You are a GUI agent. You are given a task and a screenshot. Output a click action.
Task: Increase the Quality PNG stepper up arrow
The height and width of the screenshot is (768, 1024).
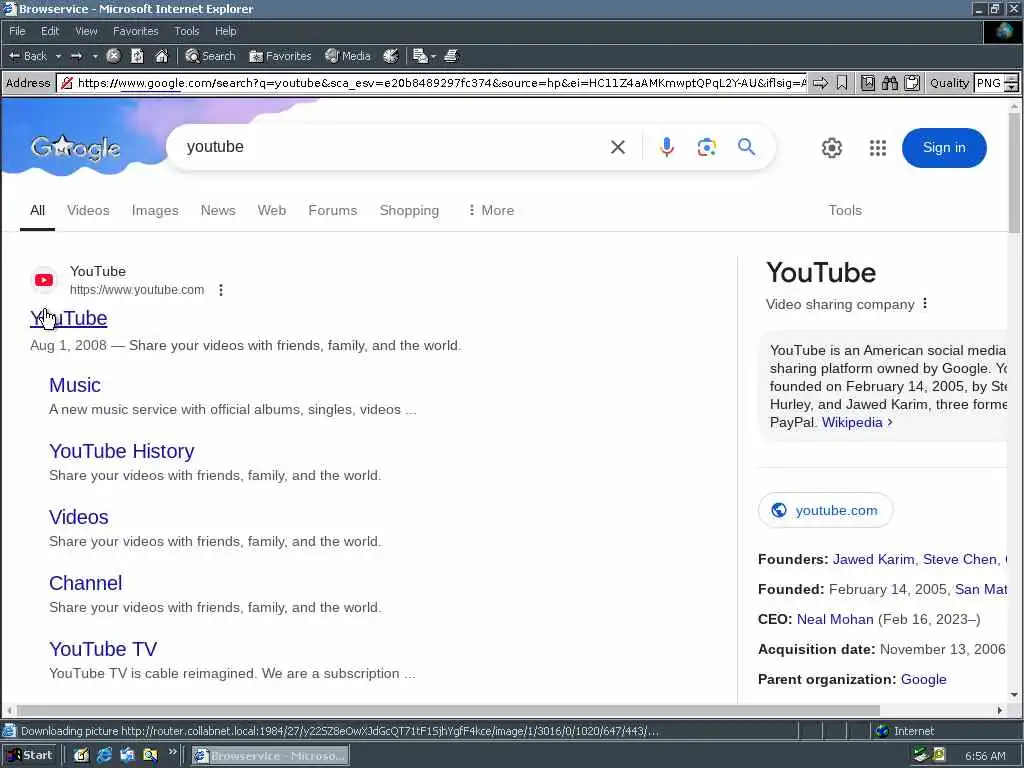[x=1012, y=79]
